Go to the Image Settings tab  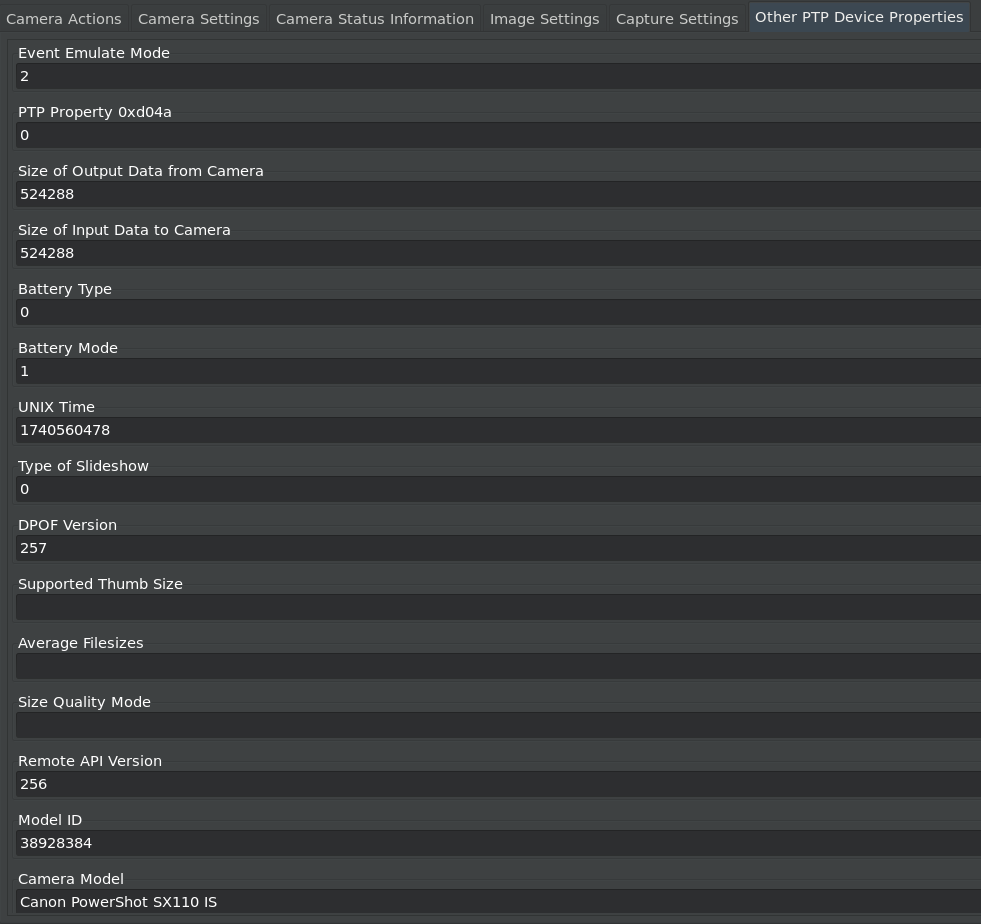(x=544, y=19)
